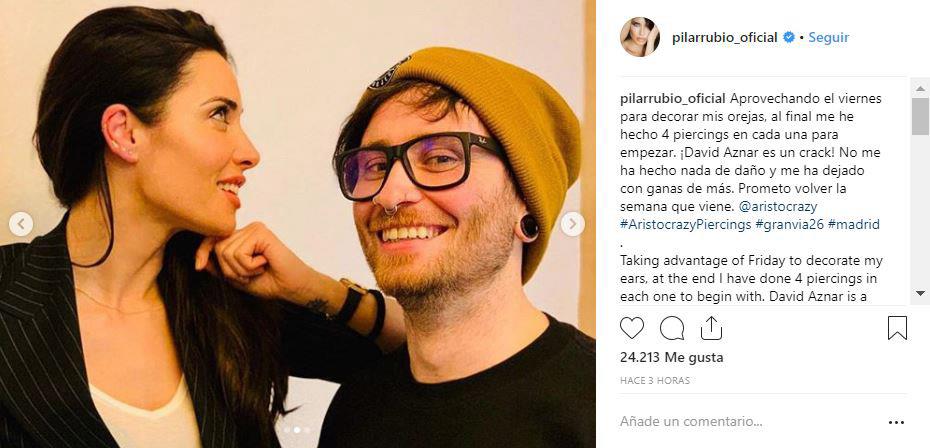Open the #granvia26 hashtag
This screenshot has height=448, width=930.
[x=789, y=225]
